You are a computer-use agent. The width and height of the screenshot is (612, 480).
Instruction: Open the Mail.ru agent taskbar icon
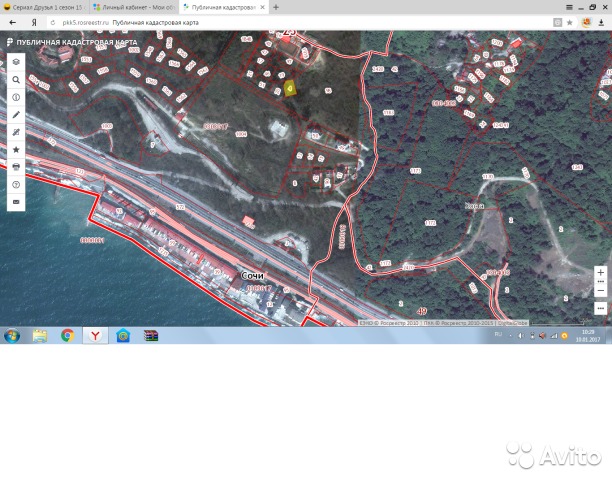tap(123, 336)
